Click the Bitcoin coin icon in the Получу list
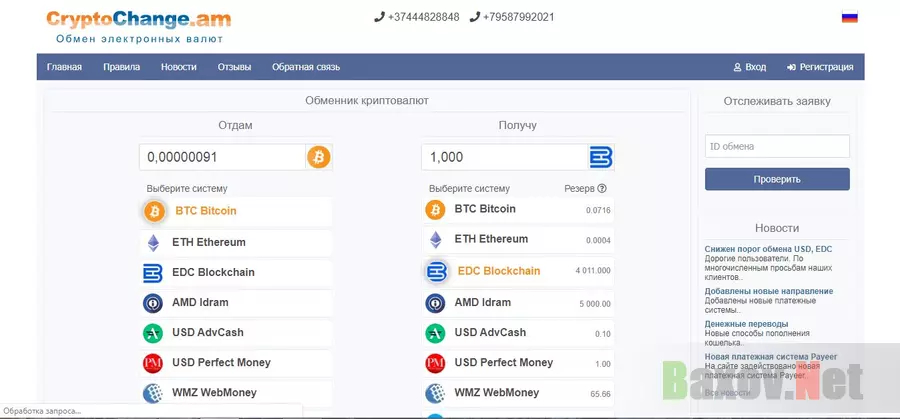 click(435, 210)
